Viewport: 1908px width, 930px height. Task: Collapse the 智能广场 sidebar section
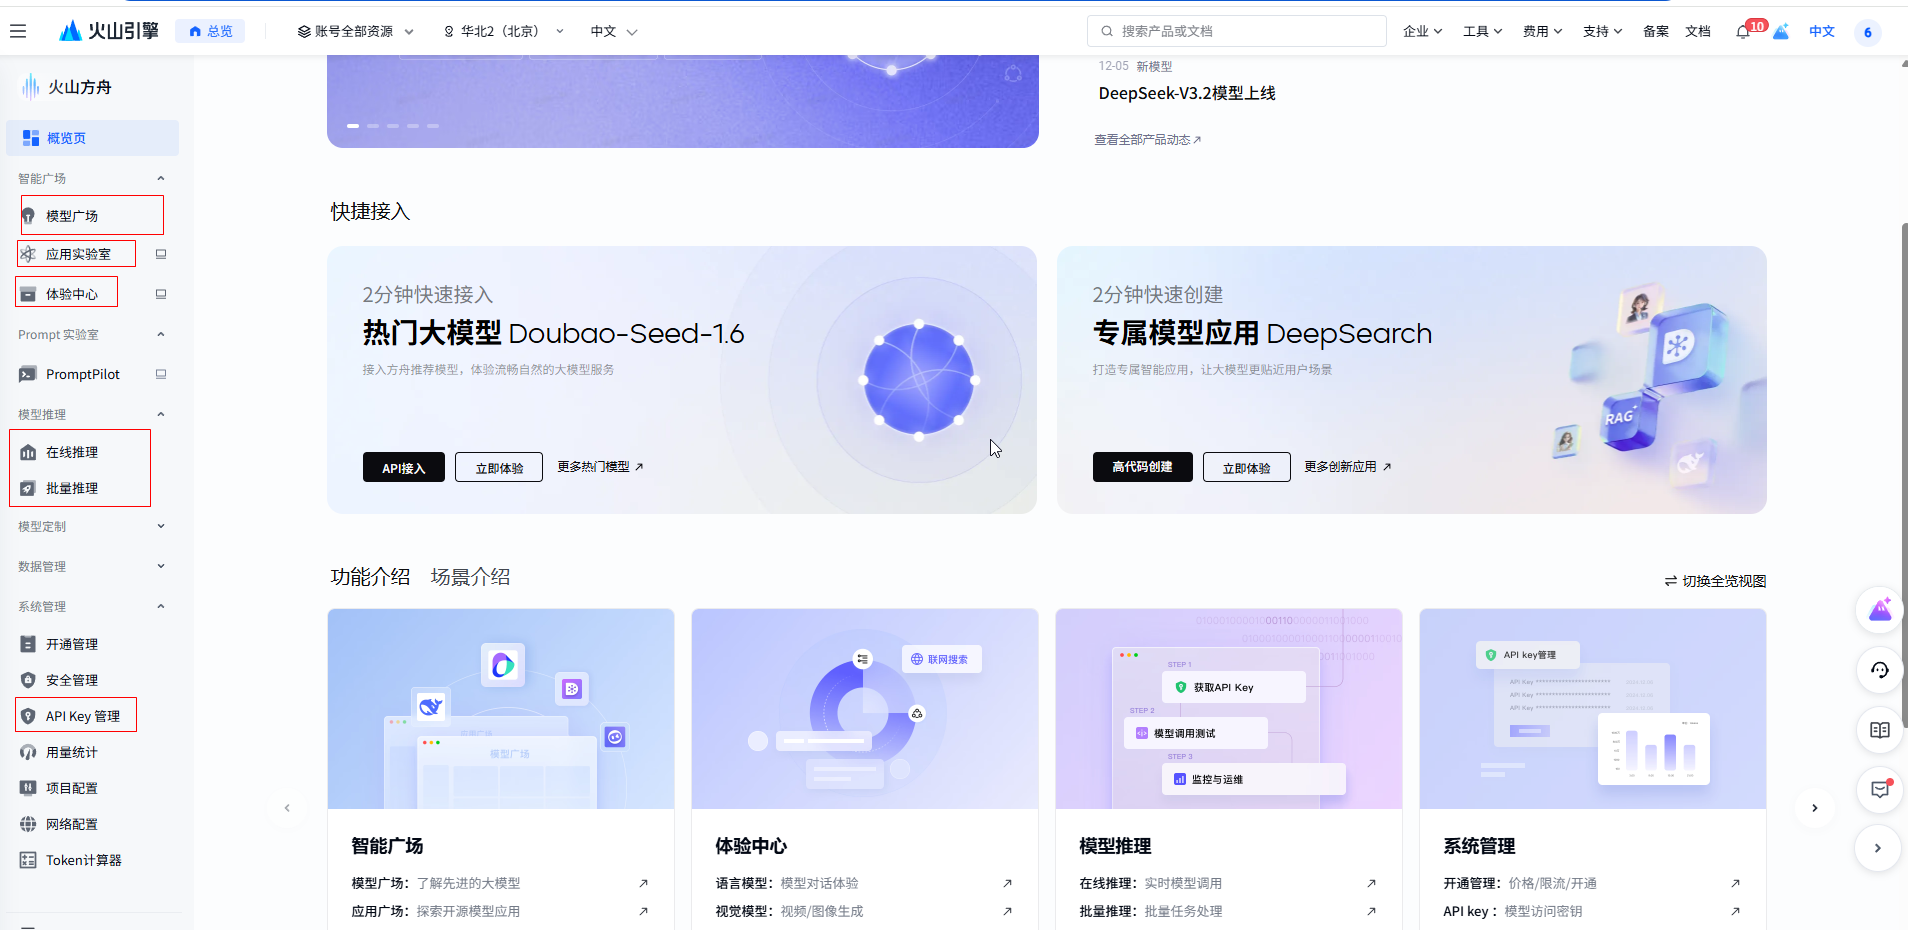pyautogui.click(x=161, y=178)
